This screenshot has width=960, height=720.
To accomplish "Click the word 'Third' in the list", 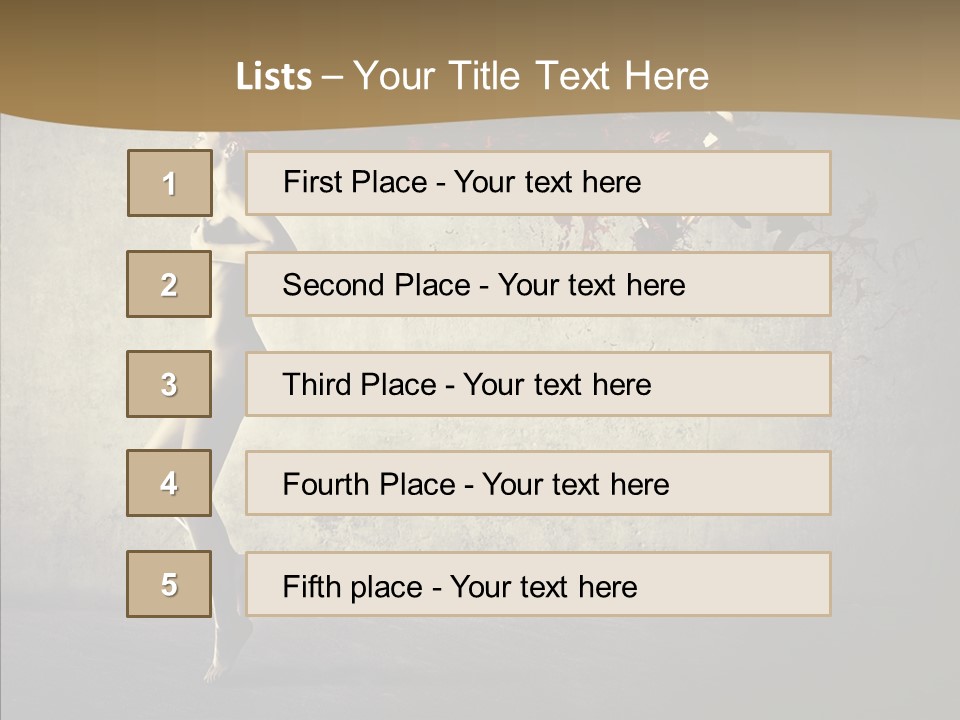I will tap(317, 384).
